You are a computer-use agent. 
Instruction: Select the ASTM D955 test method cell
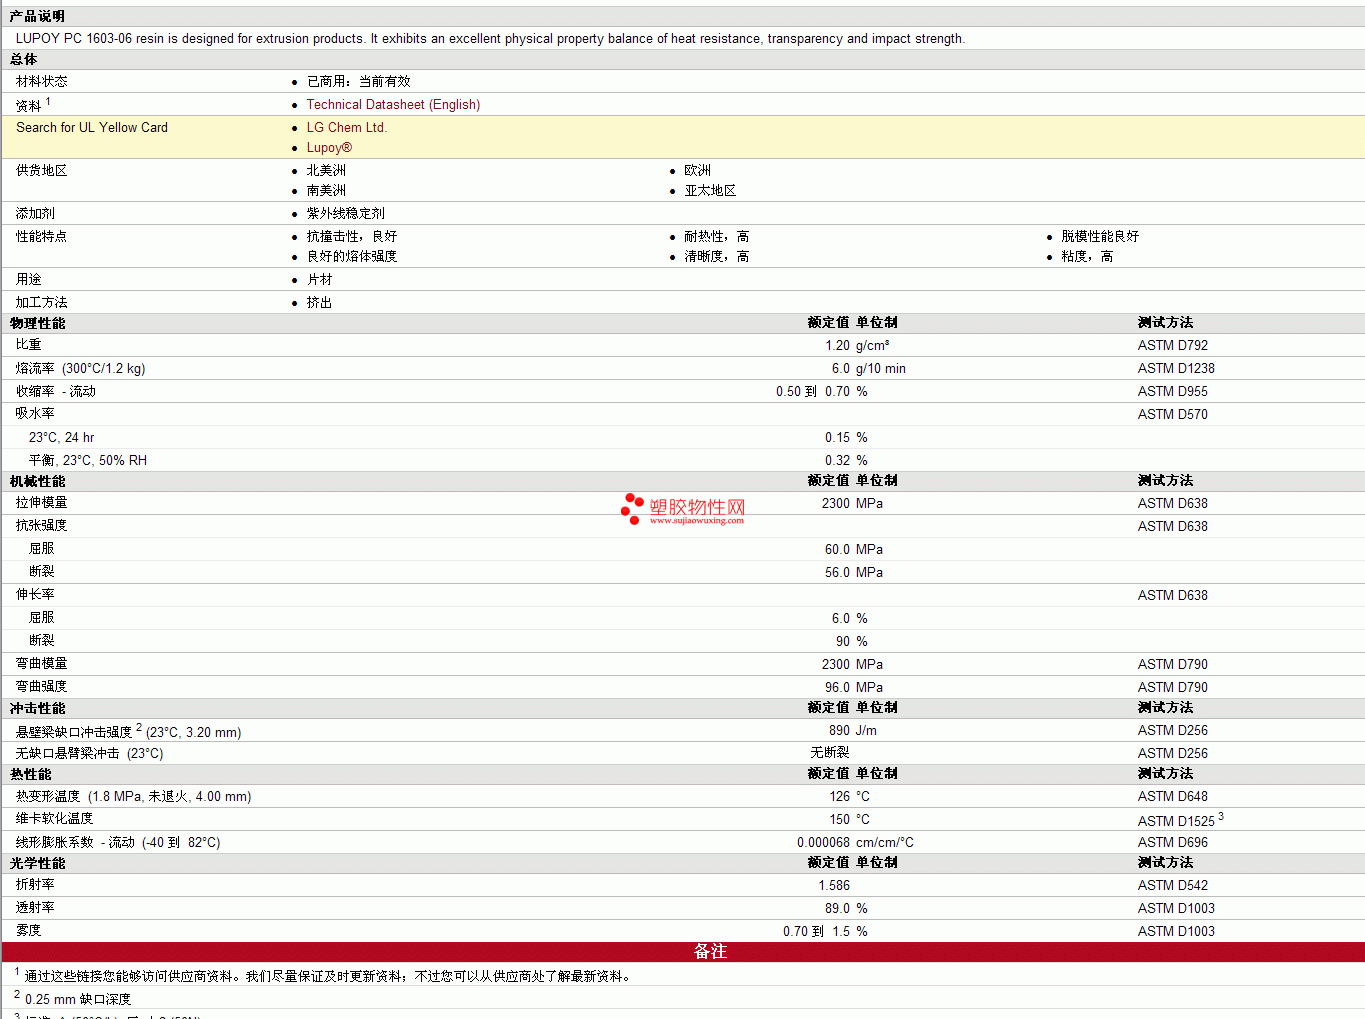point(1172,391)
